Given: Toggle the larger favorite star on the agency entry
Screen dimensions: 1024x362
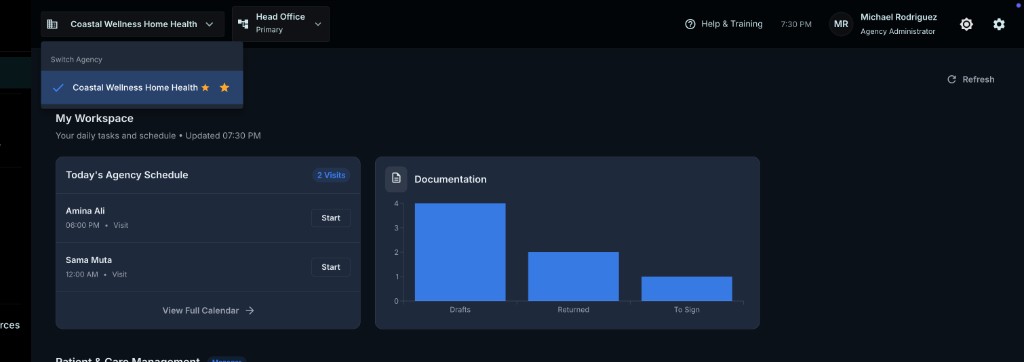Looking at the screenshot, I should pyautogui.click(x=224, y=88).
